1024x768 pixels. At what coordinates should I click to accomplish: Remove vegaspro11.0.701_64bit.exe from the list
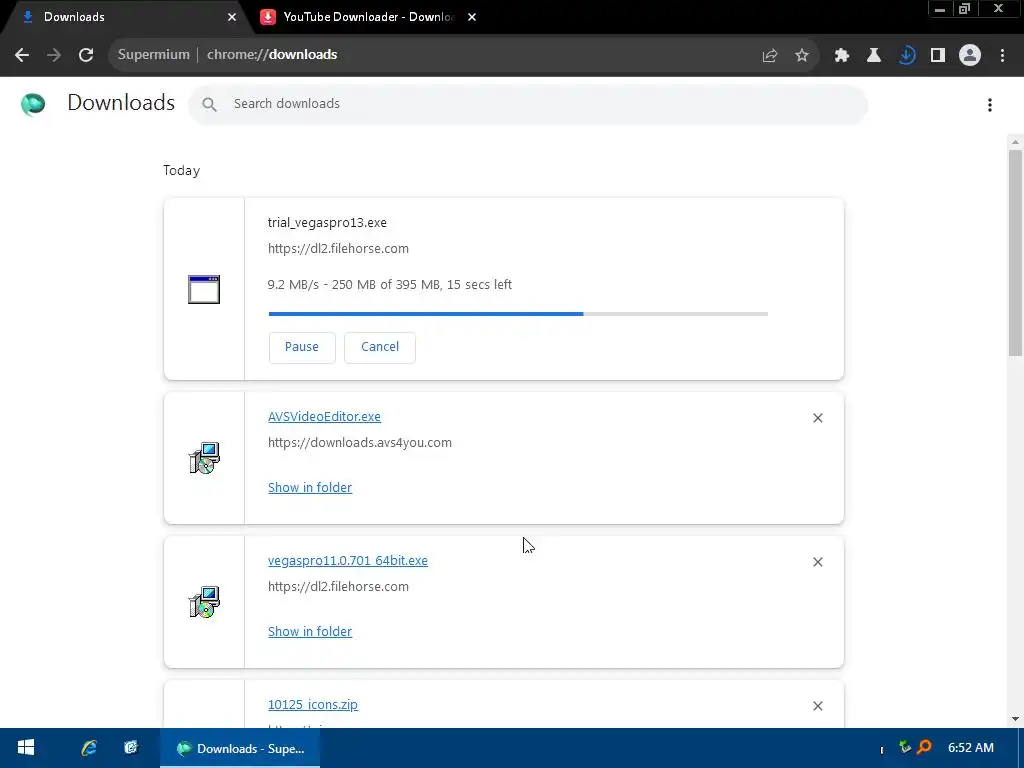818,562
